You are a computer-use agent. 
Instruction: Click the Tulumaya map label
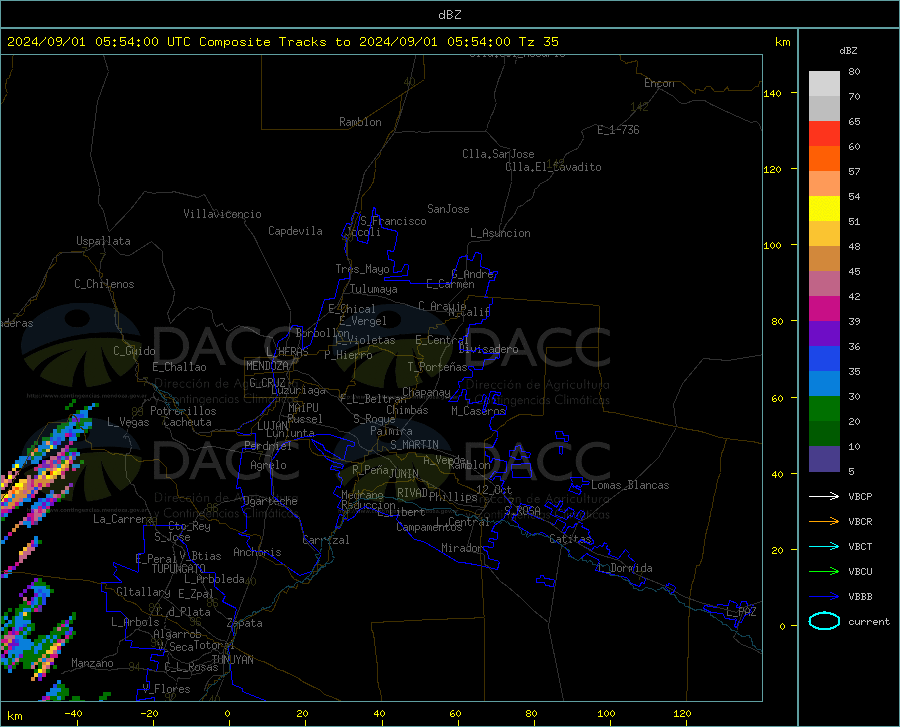(x=374, y=289)
